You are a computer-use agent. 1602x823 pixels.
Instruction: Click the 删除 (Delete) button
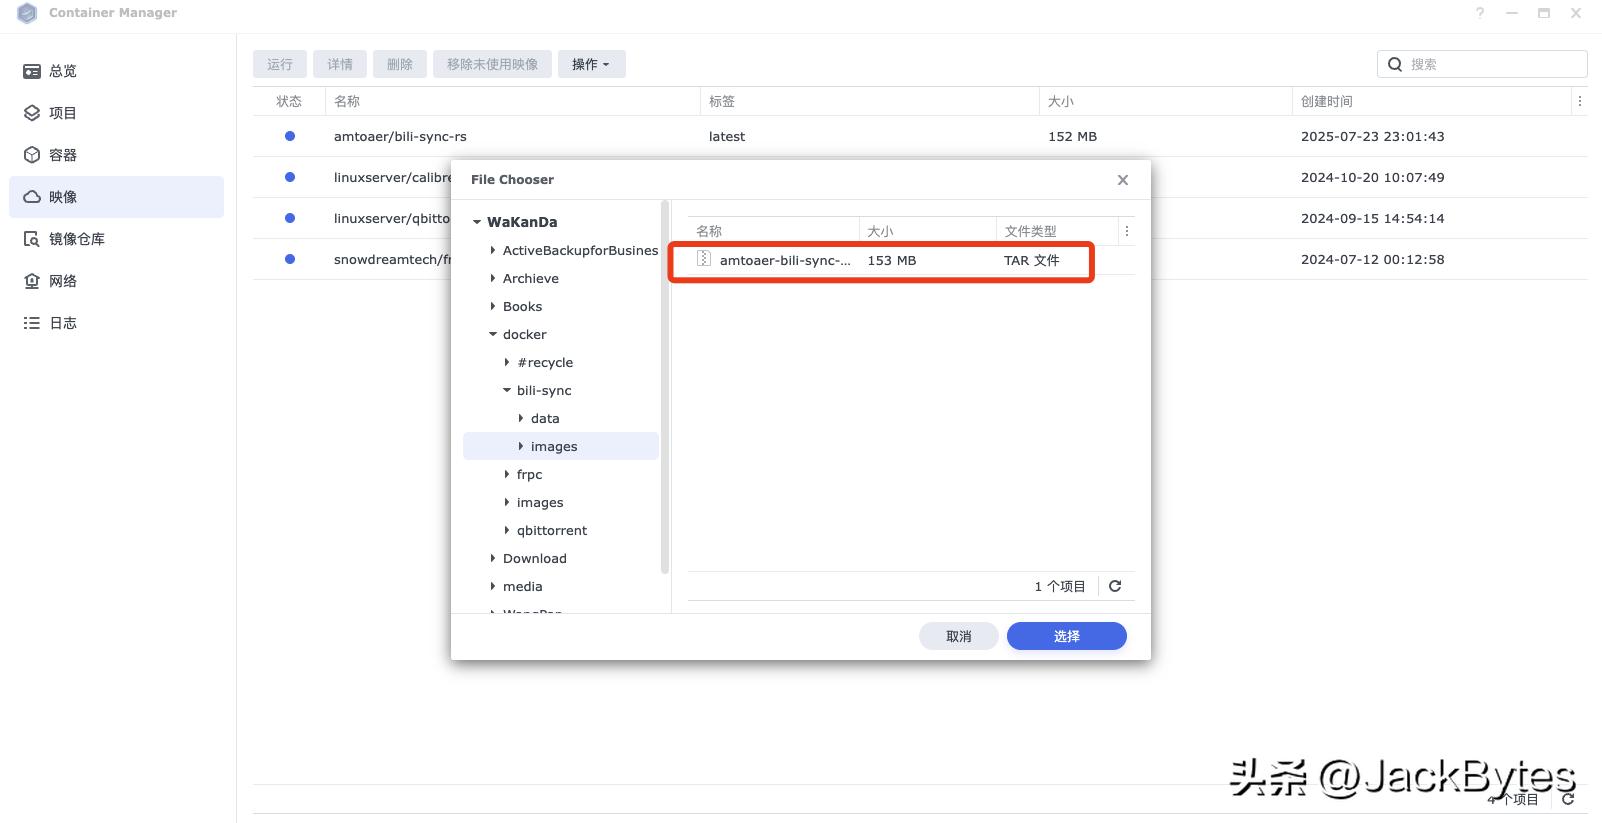coord(400,64)
